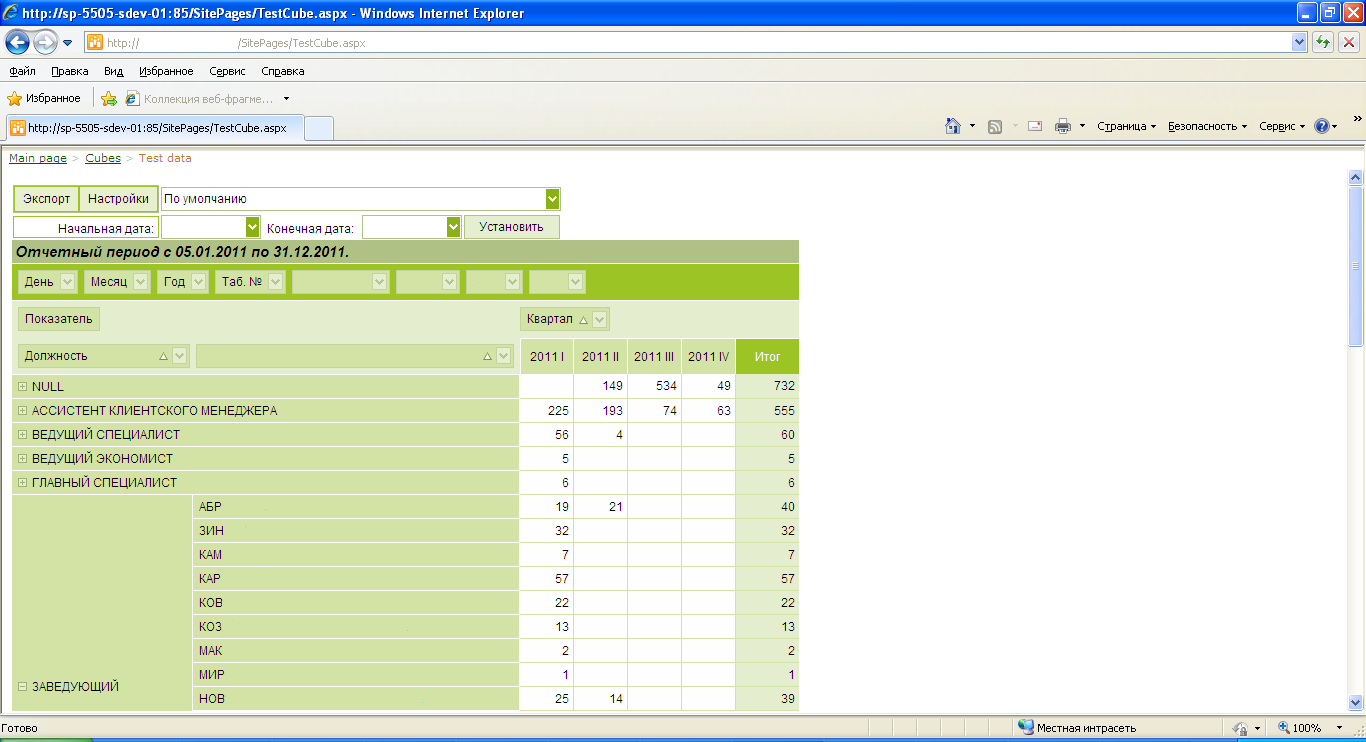This screenshot has height=742, width=1366.
Task: Click the Местная интрасеть security zone
Action: click(x=1076, y=728)
